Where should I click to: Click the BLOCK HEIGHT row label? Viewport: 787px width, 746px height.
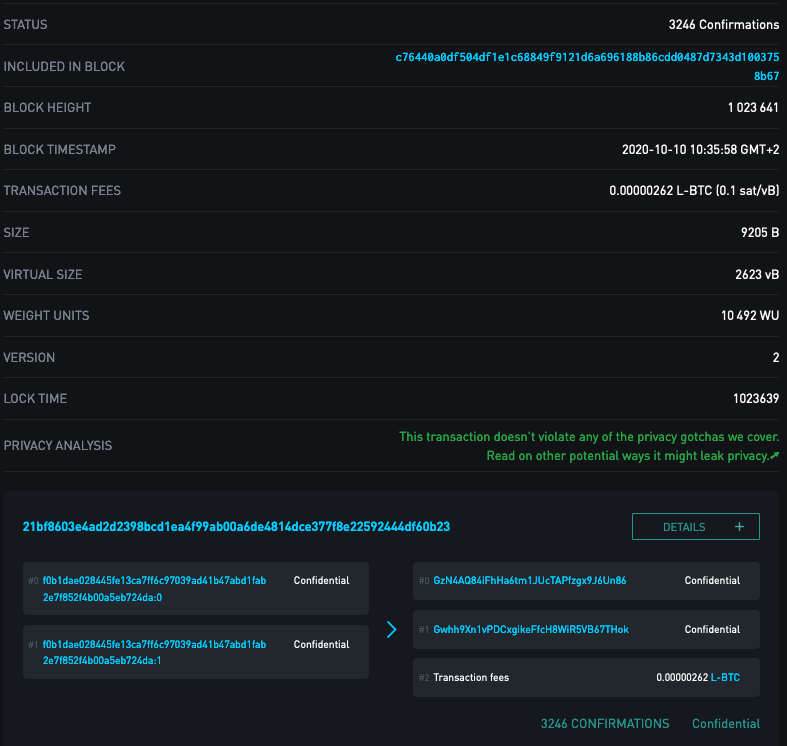coord(47,107)
